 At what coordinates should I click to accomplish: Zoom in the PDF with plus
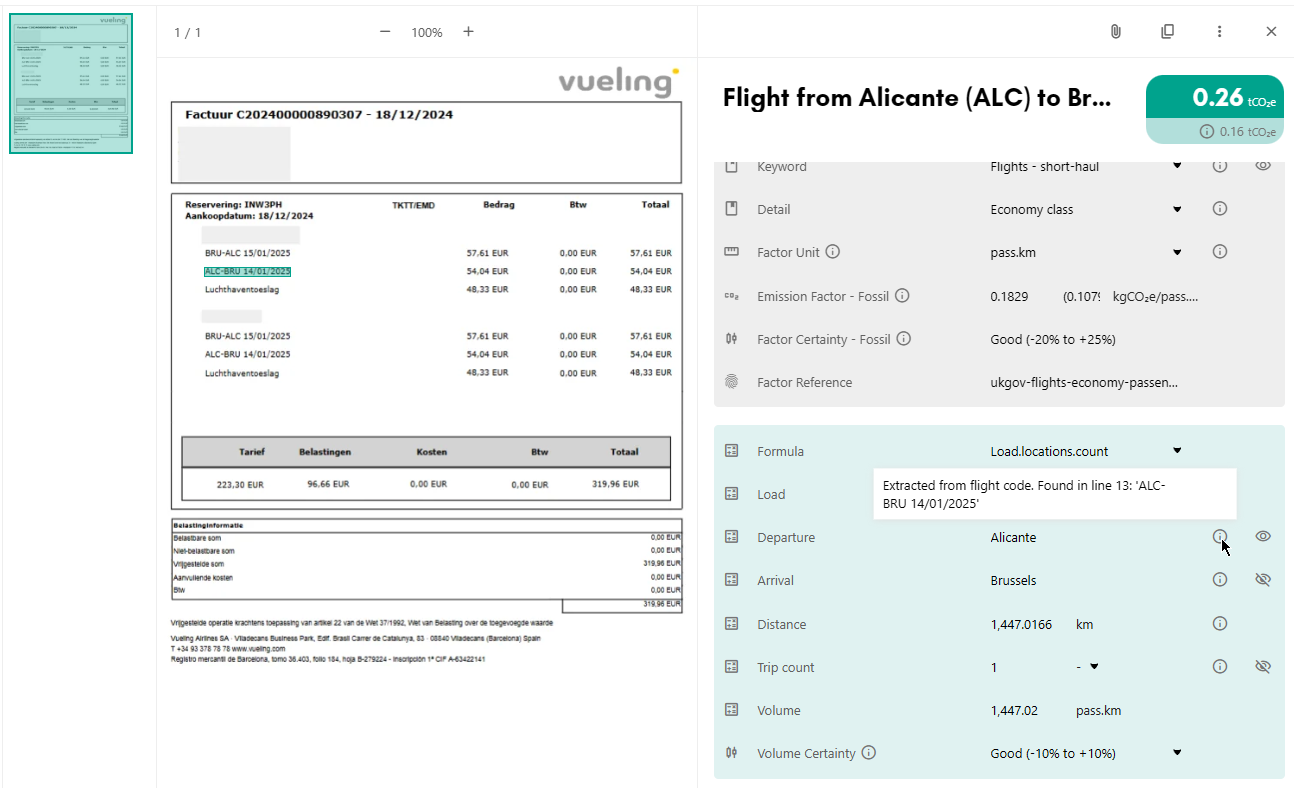pyautogui.click(x=468, y=32)
